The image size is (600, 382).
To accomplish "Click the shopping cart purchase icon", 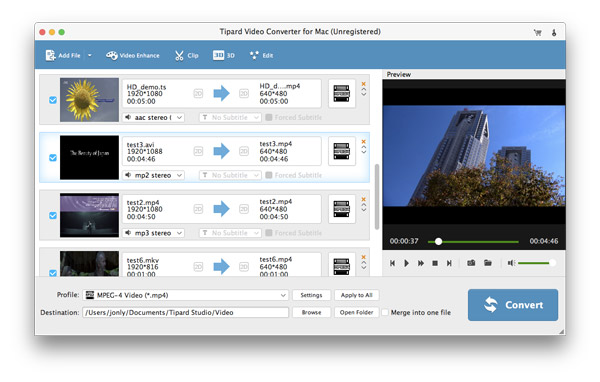I will pyautogui.click(x=538, y=33).
